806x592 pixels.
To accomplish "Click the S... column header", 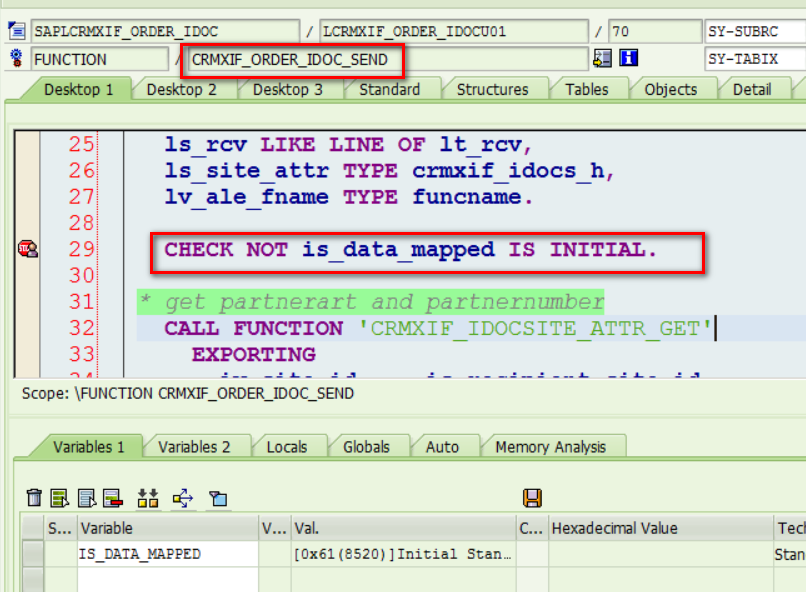I will click(x=60, y=528).
